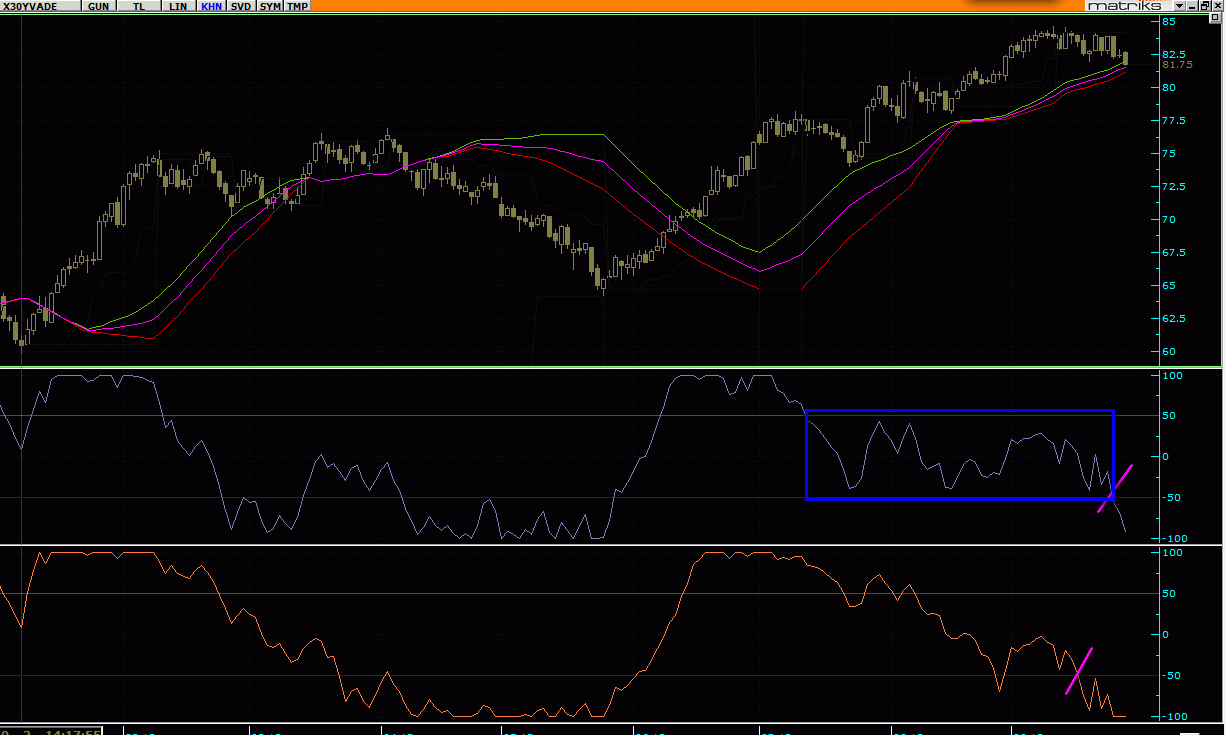Click the X30YVADE symbol field
The image size is (1226, 735).
pyautogui.click(x=41, y=6)
